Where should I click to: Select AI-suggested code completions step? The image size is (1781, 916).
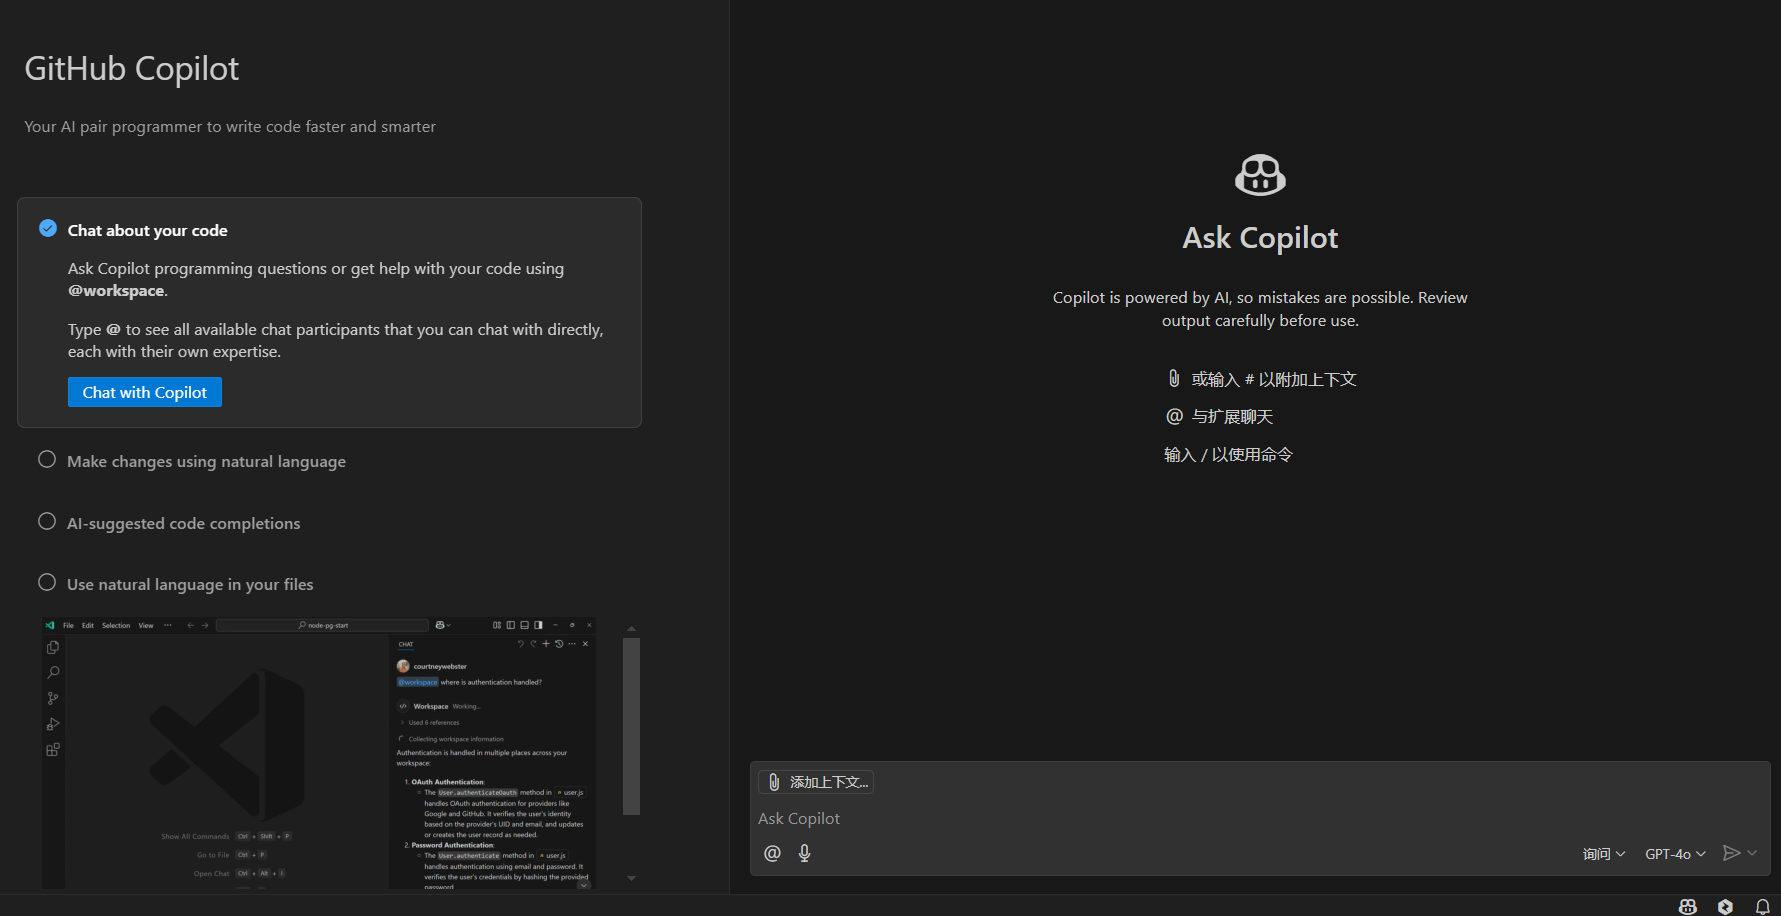coord(183,523)
